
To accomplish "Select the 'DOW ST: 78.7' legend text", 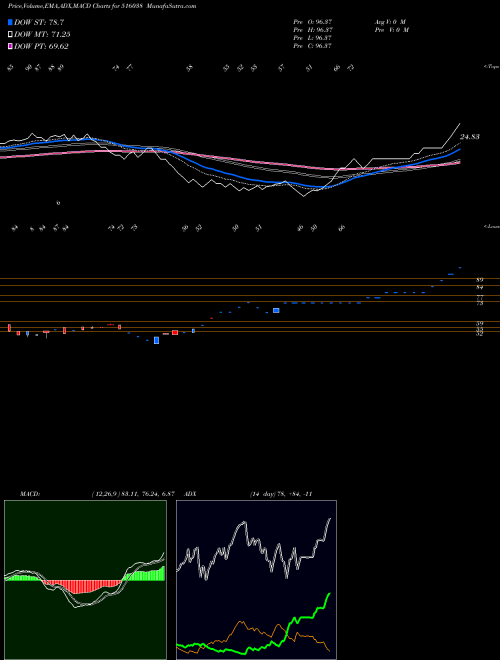I will (39, 22).
